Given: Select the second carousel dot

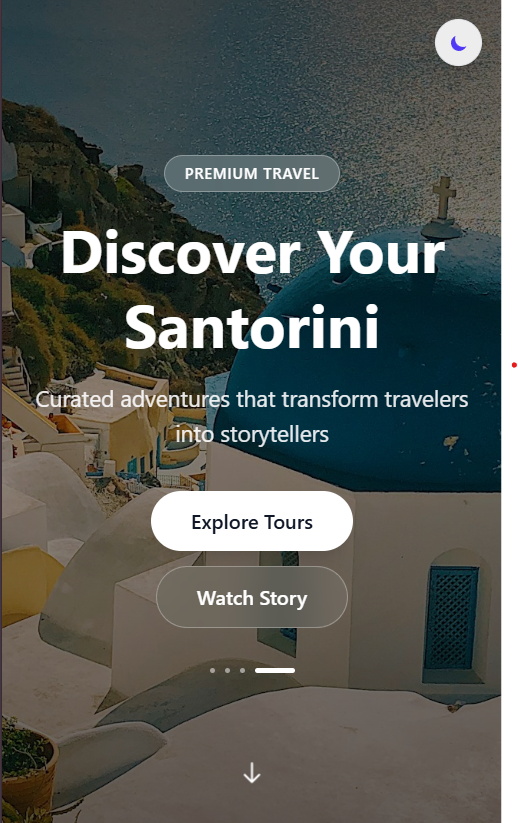Looking at the screenshot, I should coord(227,670).
